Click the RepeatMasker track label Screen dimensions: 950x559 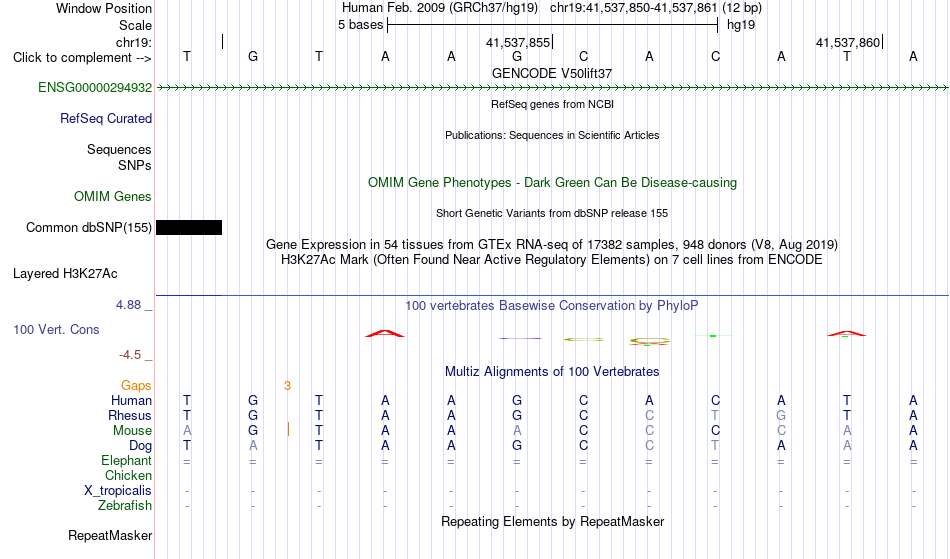pyautogui.click(x=110, y=536)
